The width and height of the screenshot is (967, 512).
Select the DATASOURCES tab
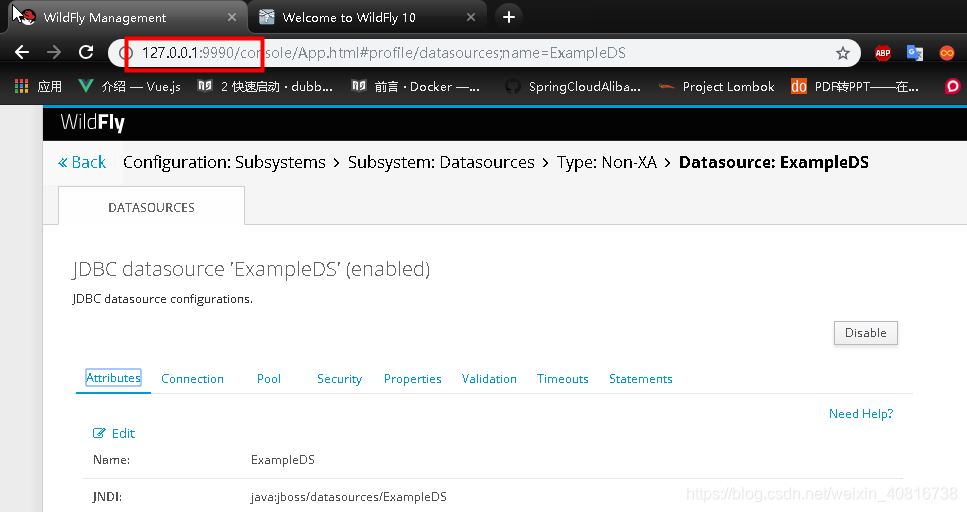pos(151,207)
